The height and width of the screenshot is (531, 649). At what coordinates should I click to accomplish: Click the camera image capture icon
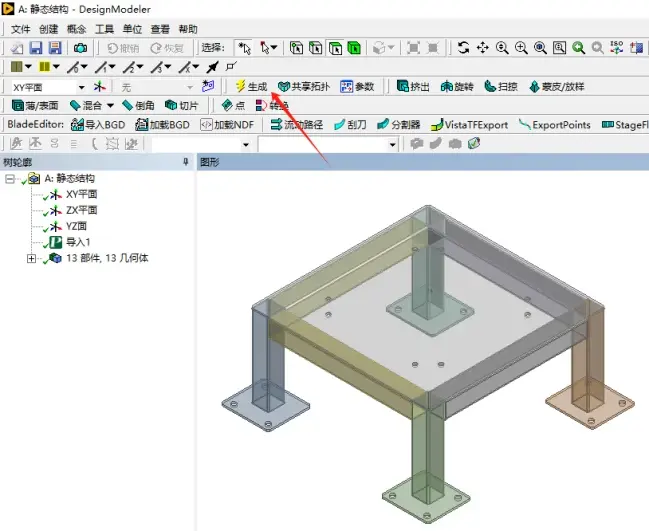80,48
